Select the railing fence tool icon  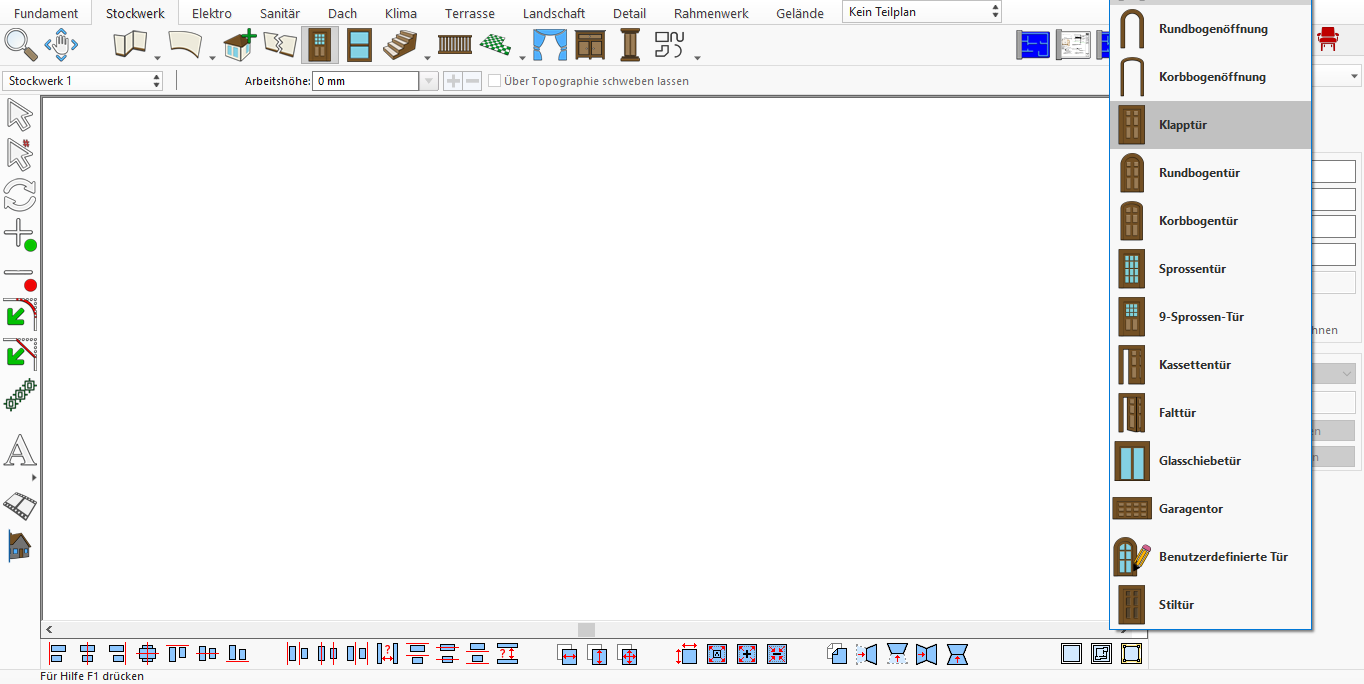[455, 44]
